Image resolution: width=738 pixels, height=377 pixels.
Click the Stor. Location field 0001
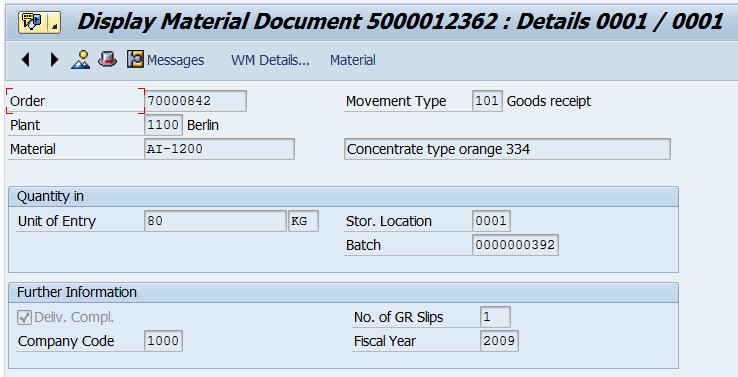pos(491,221)
